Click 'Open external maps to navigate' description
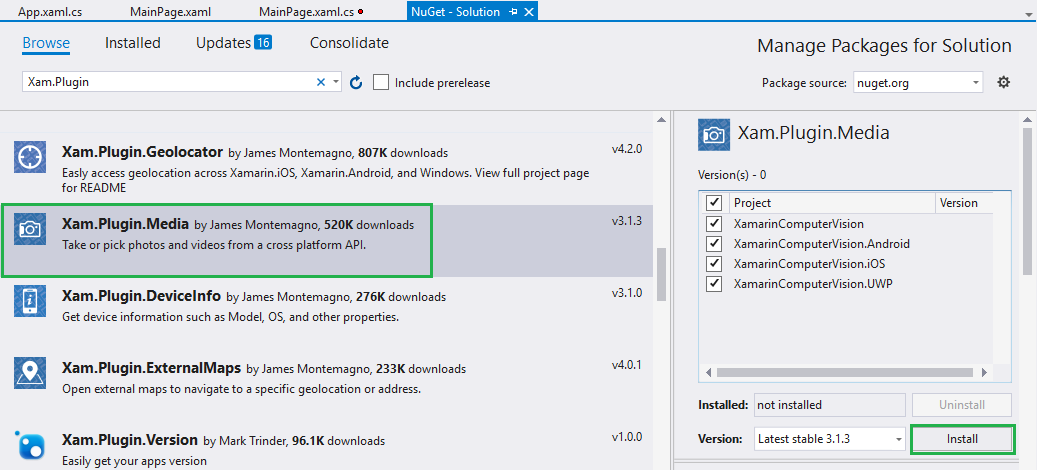The height and width of the screenshot is (470, 1037). pyautogui.click(x=241, y=389)
